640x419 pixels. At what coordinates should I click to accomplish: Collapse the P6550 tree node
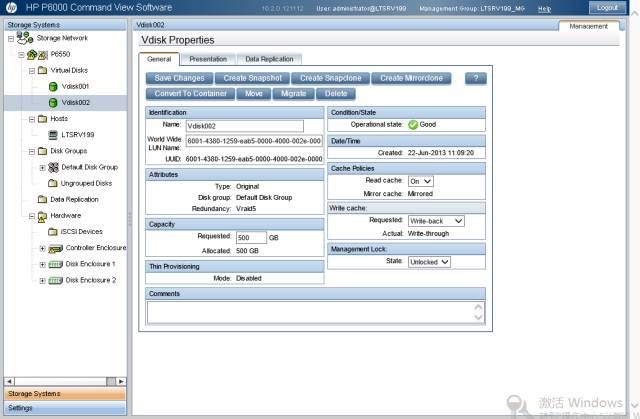21,55
